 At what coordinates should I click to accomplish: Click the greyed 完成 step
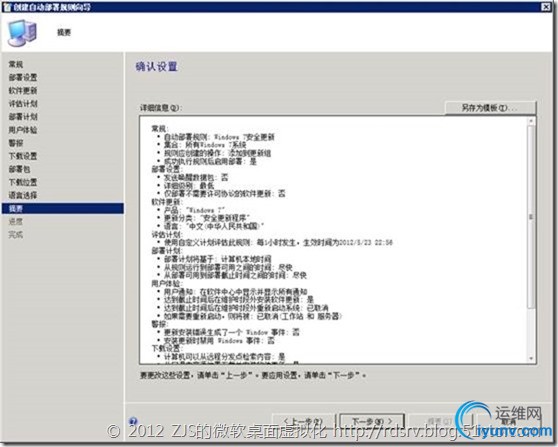(x=16, y=235)
